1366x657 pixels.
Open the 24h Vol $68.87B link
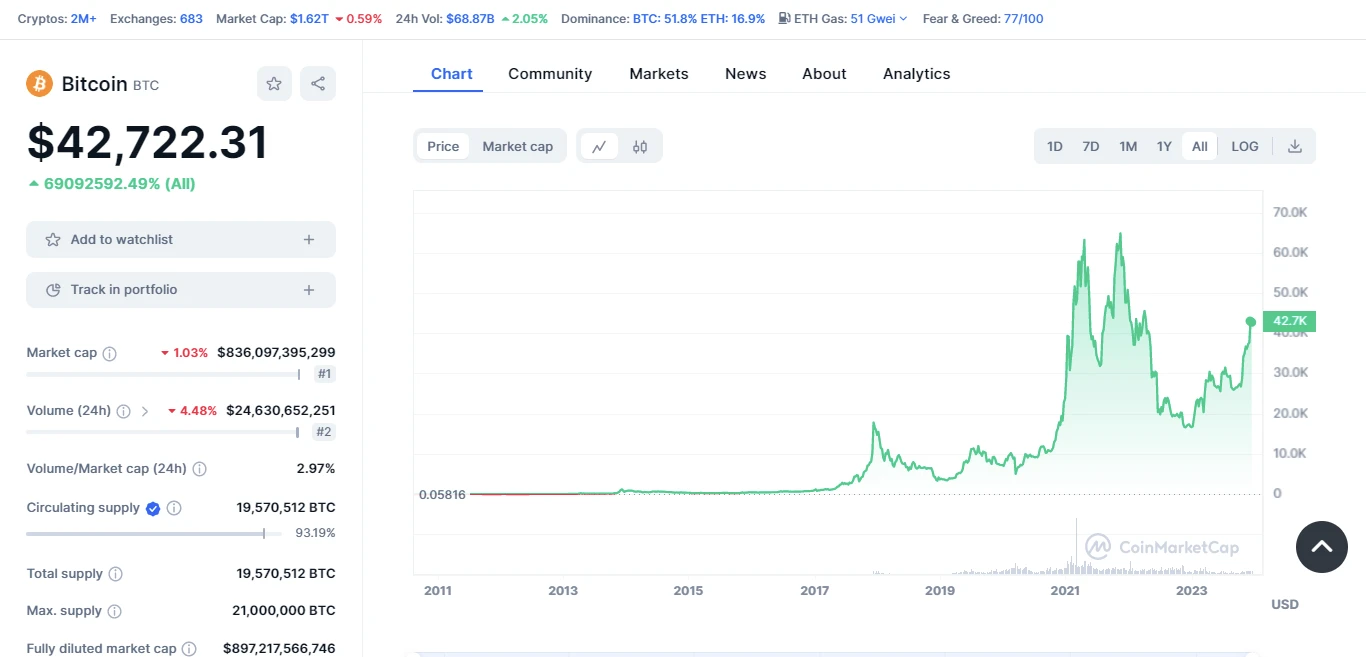pos(472,18)
